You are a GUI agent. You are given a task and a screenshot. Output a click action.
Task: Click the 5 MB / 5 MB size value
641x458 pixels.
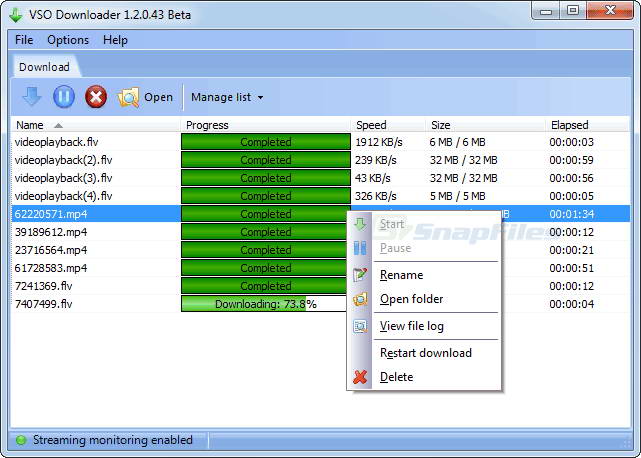(x=457, y=196)
